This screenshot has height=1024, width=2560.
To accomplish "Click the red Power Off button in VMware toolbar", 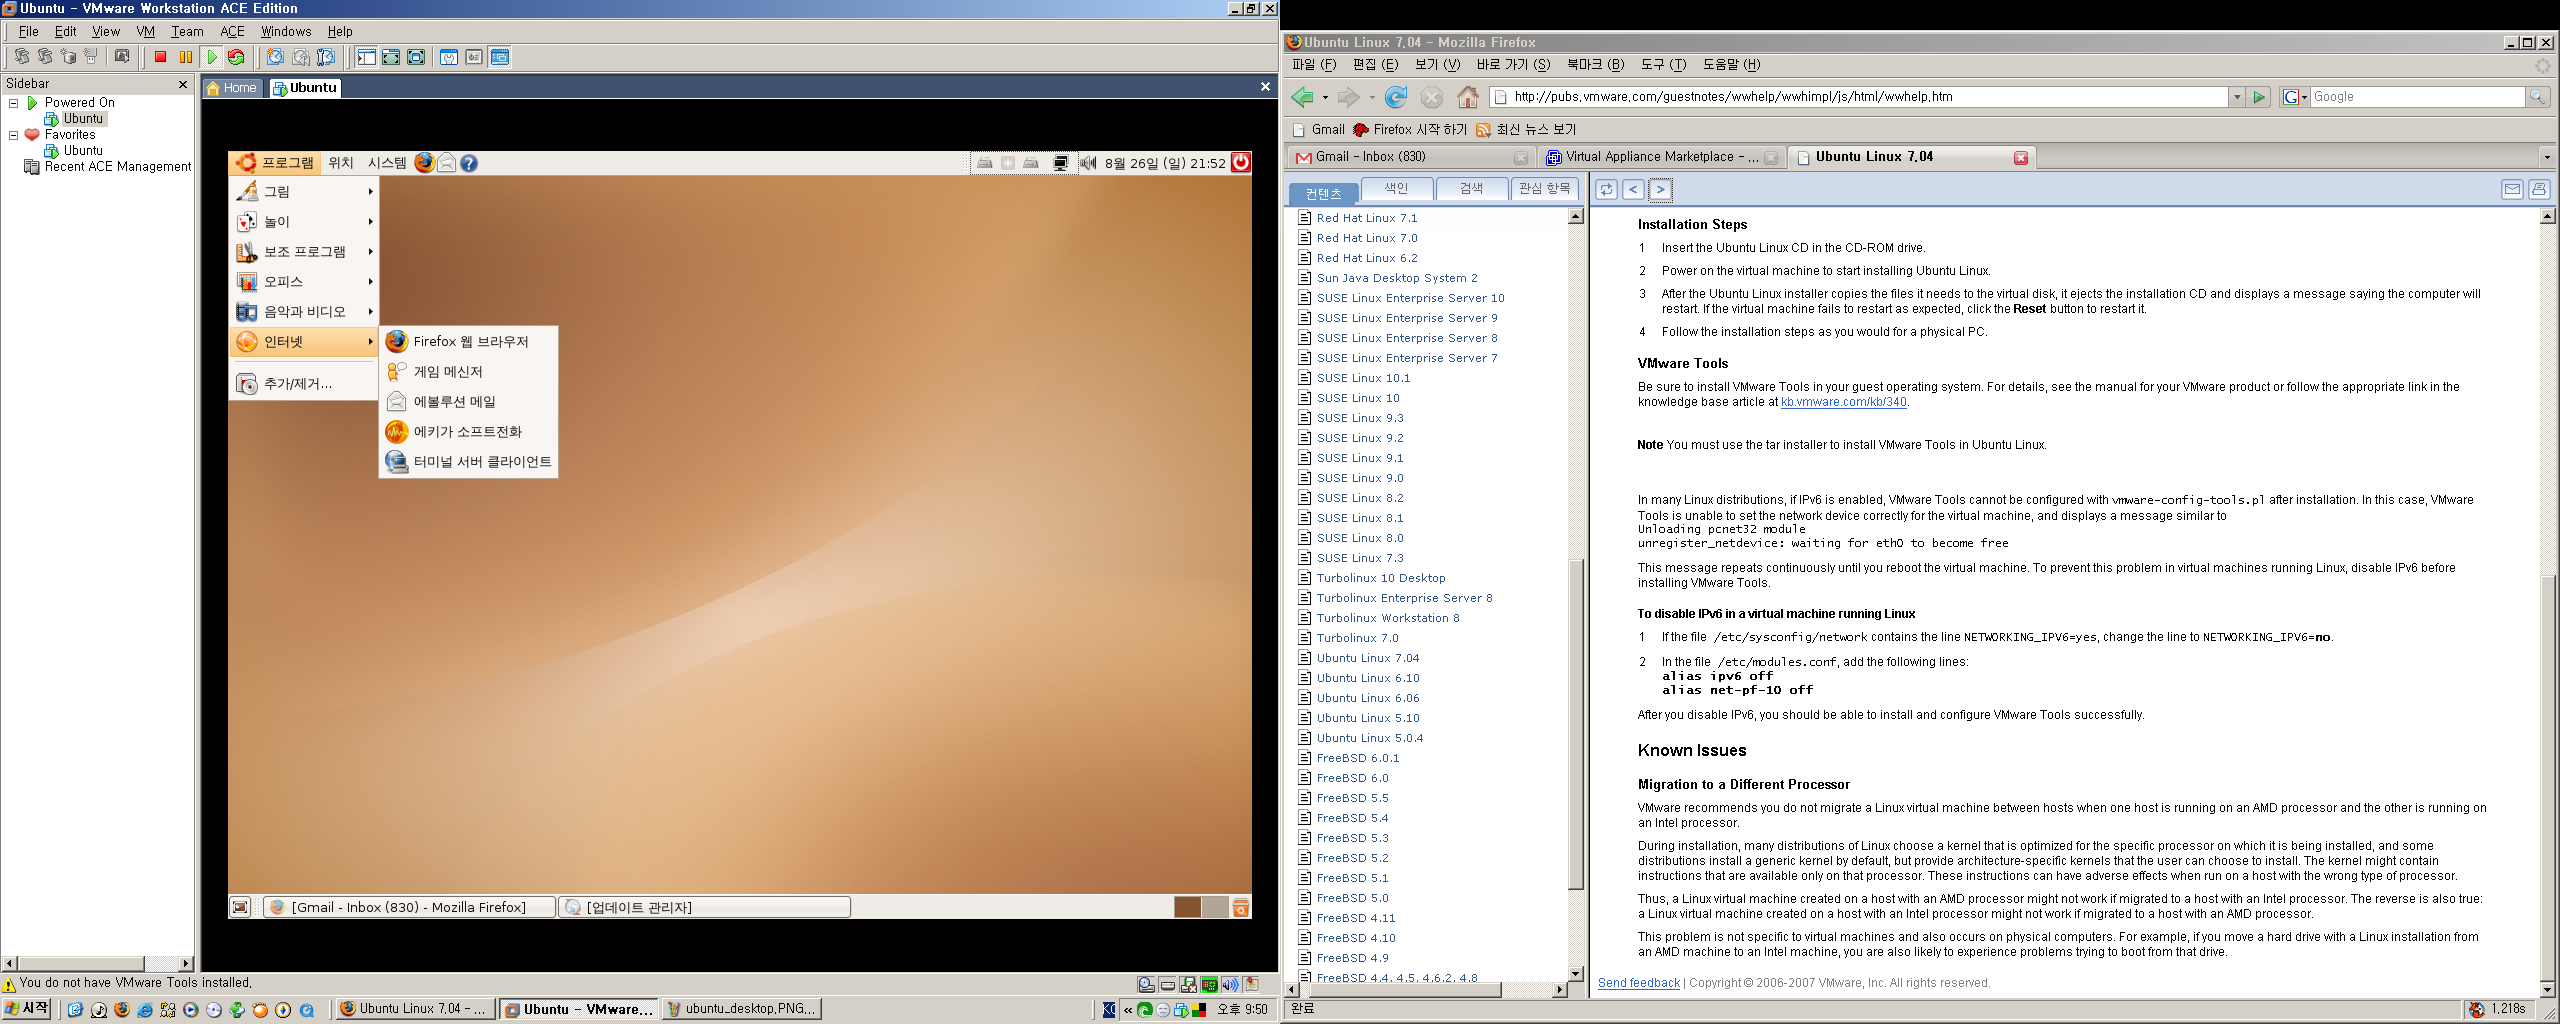I will tap(160, 57).
